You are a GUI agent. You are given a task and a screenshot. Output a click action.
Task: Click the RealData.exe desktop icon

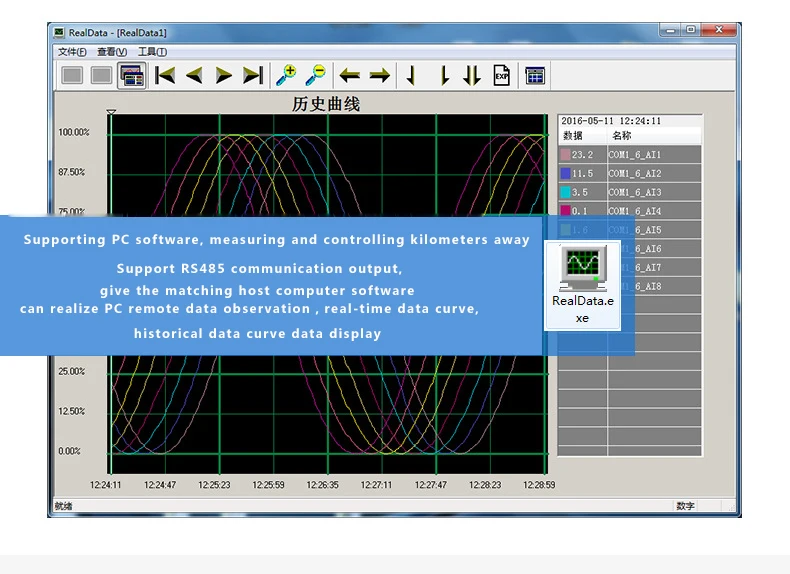pyautogui.click(x=582, y=285)
